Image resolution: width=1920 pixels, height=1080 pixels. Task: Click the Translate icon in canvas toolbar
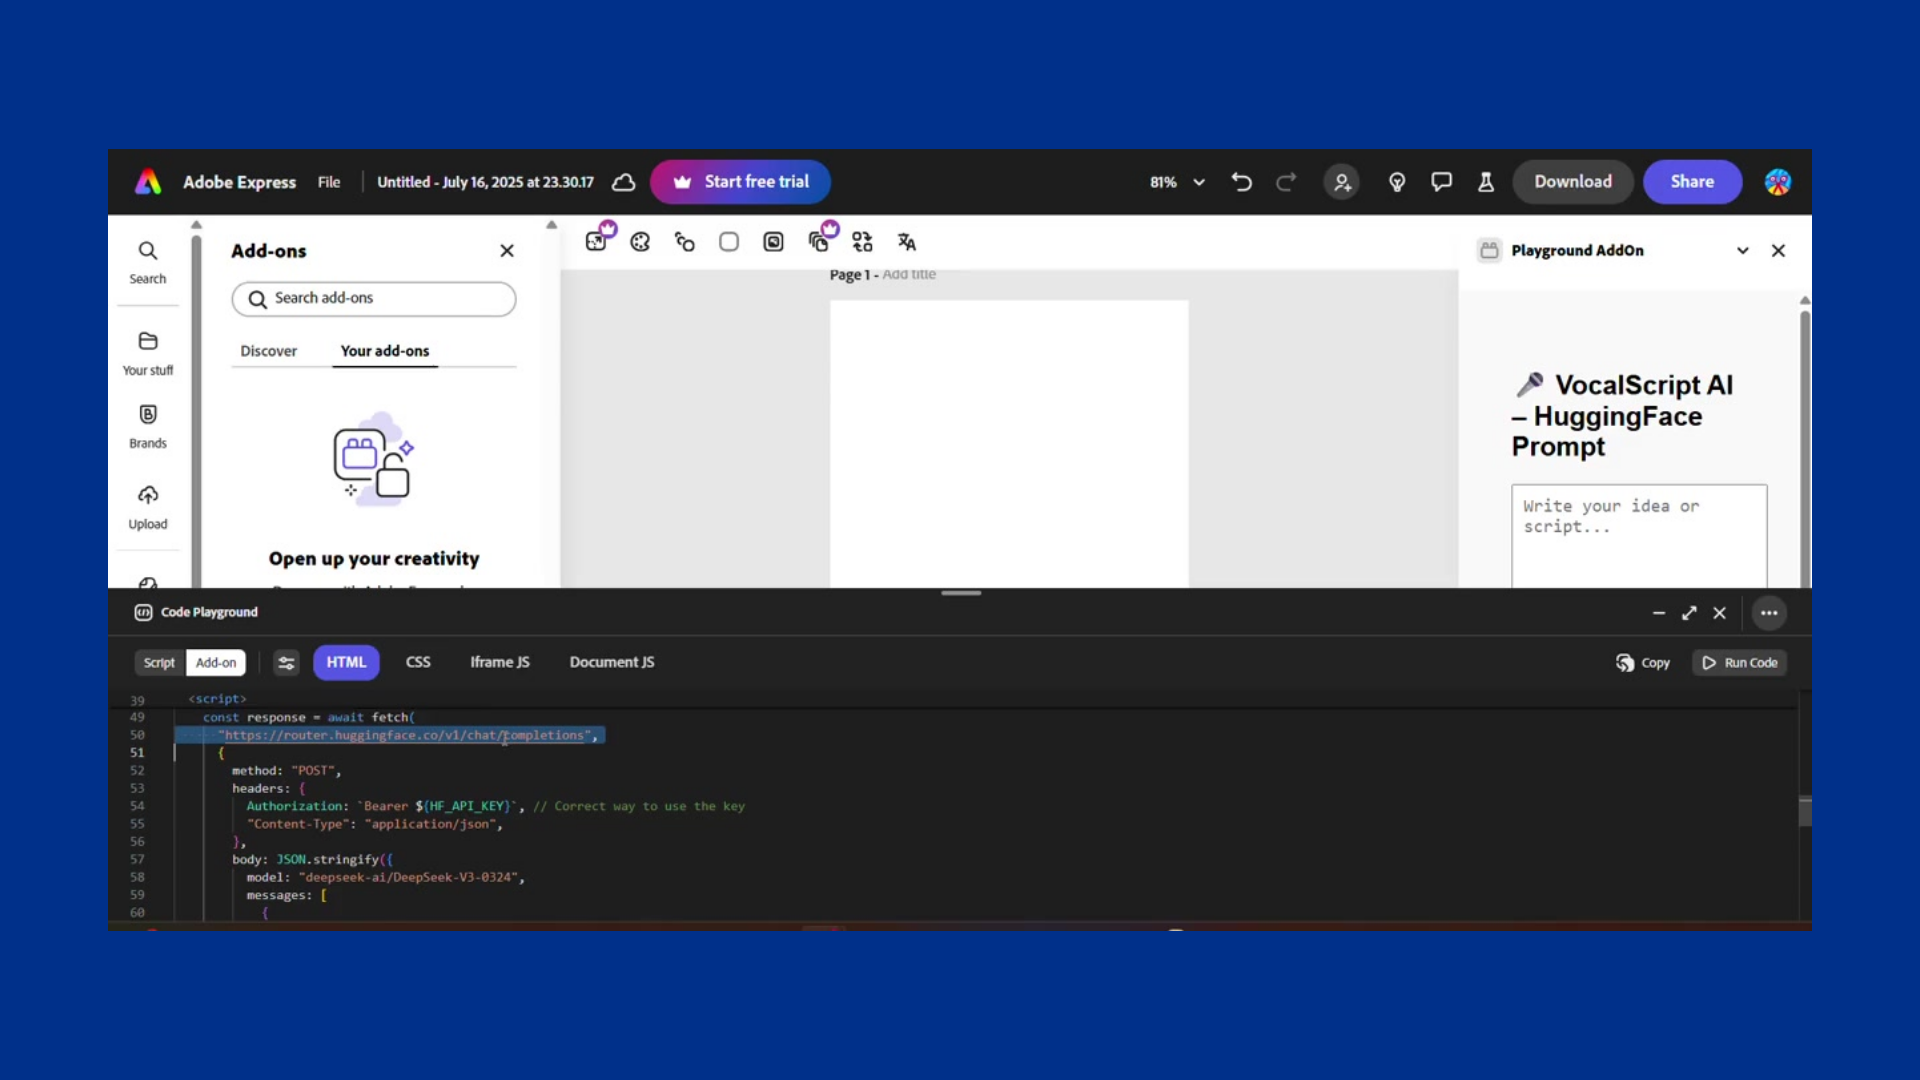[x=906, y=242]
